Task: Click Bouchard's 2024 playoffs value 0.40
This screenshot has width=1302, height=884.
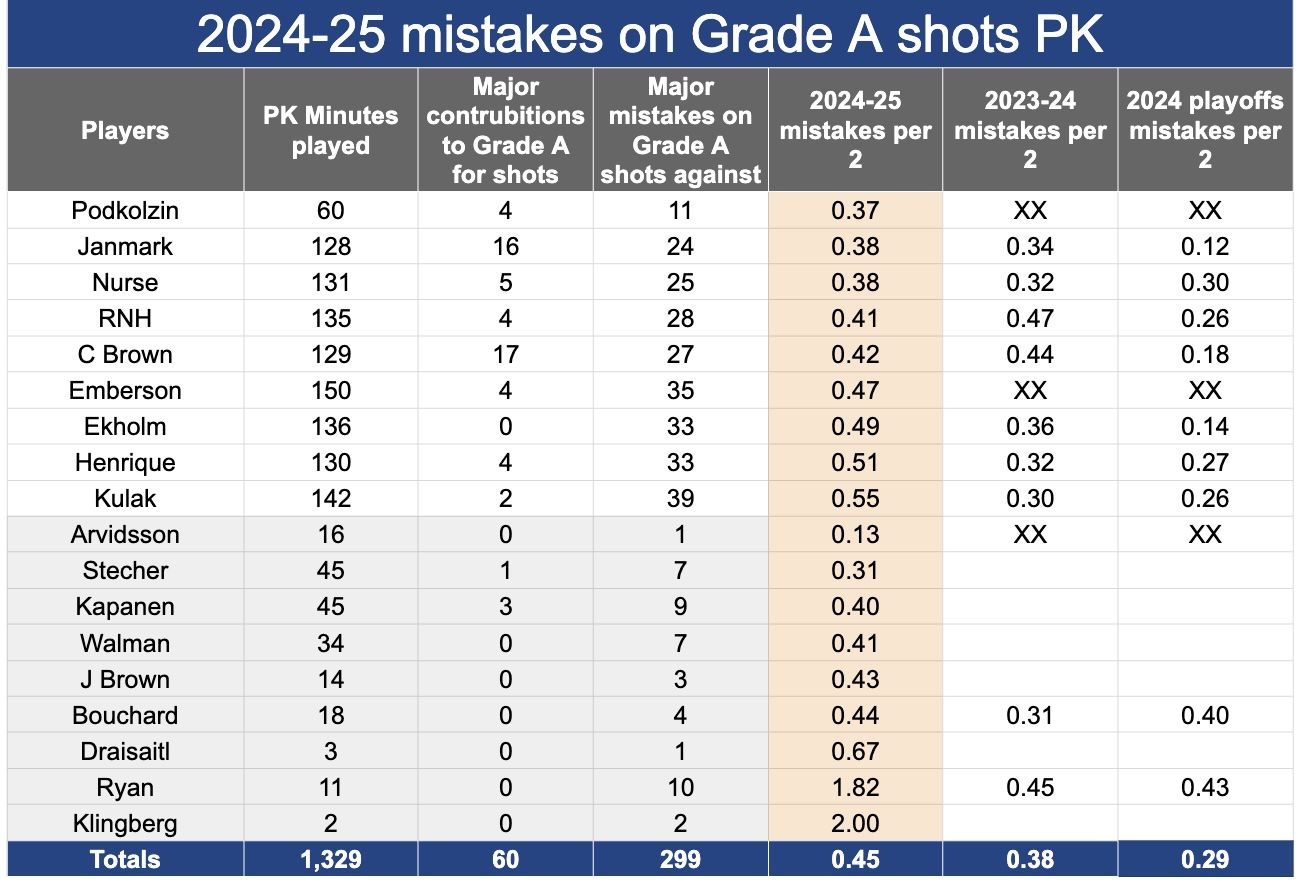Action: pyautogui.click(x=1205, y=715)
